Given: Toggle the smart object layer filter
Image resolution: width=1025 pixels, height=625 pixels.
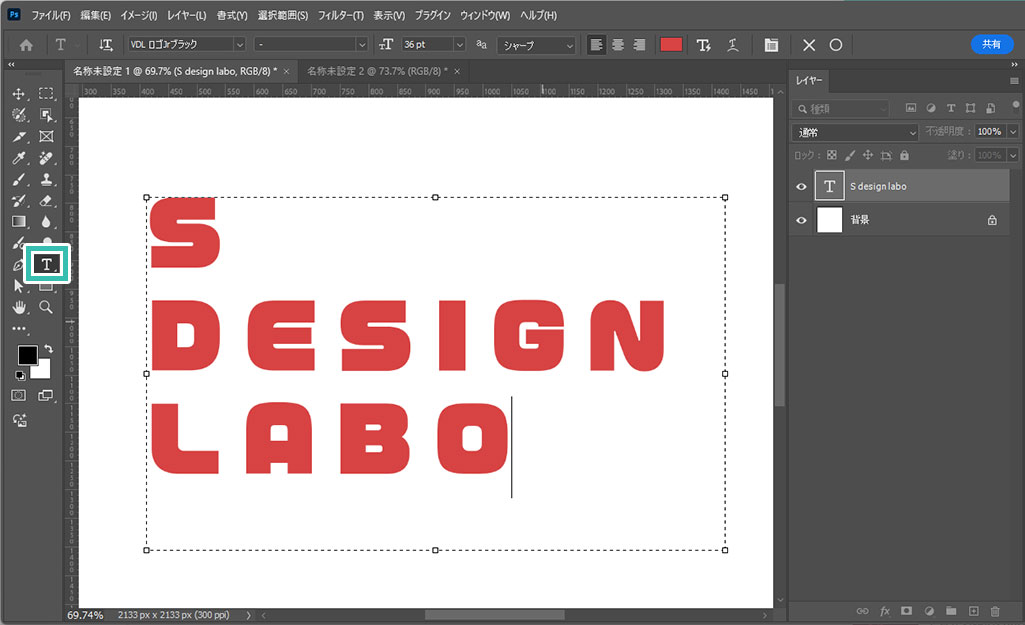Looking at the screenshot, I should [990, 108].
